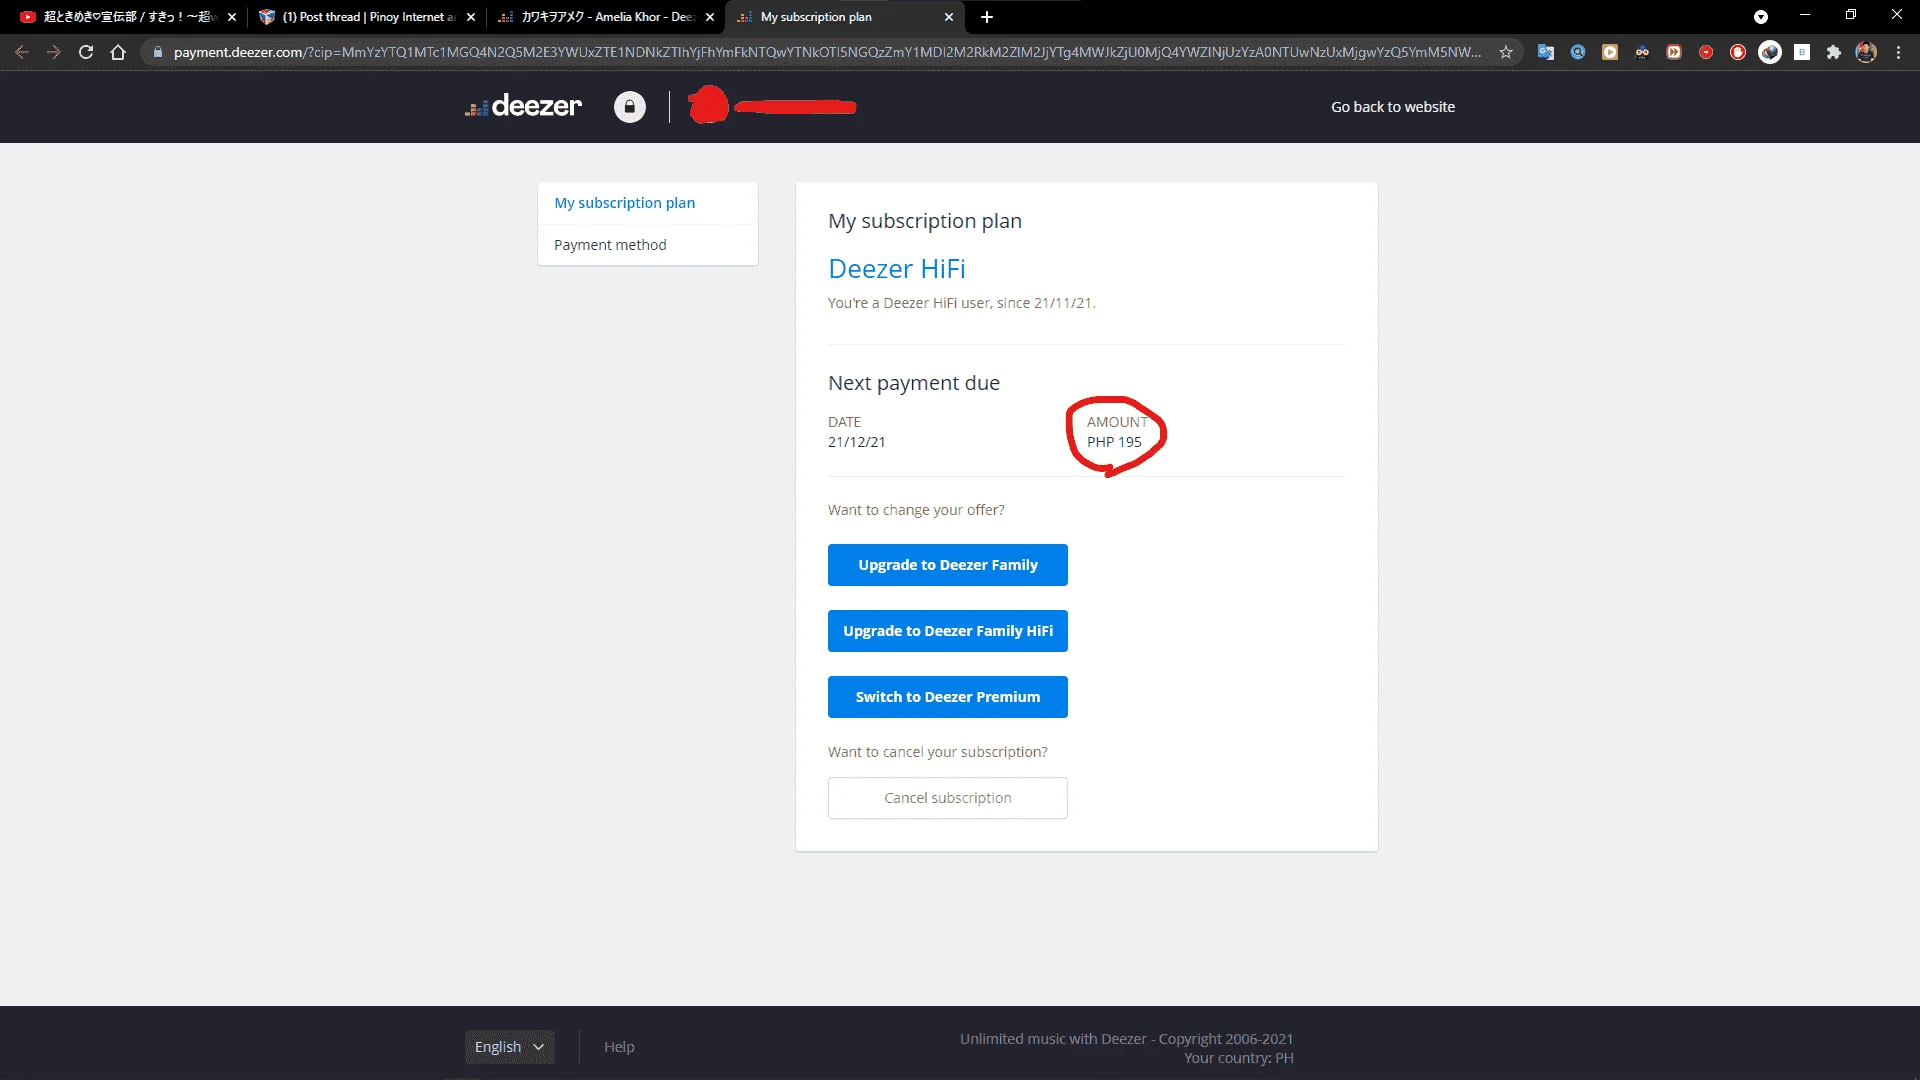Close the YouTube tab

(232, 17)
